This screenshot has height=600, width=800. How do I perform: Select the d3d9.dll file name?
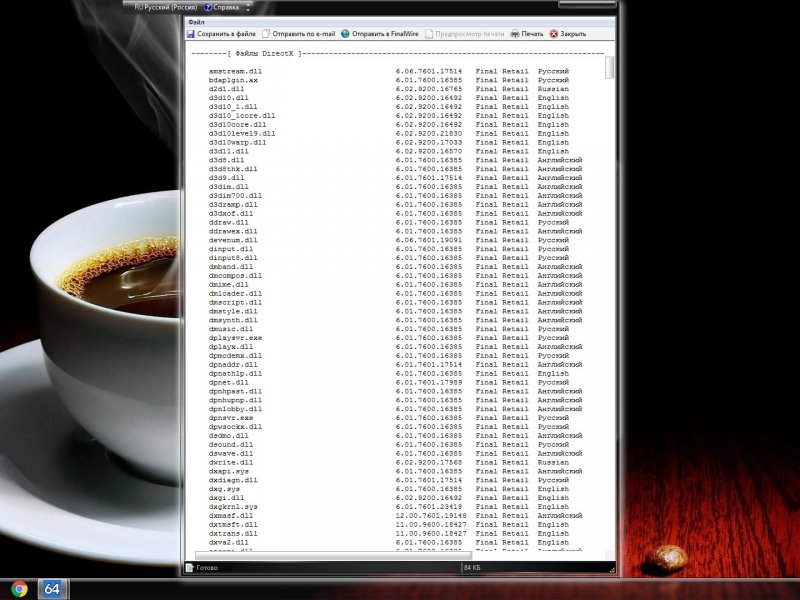[227, 178]
